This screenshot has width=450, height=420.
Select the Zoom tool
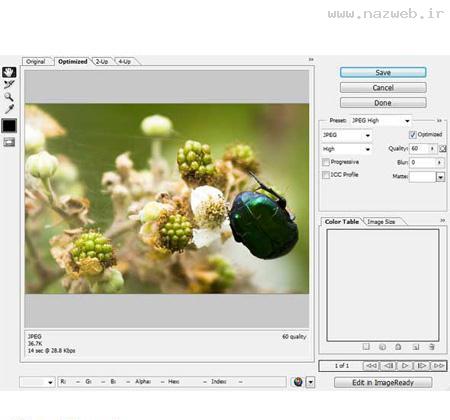click(9, 97)
